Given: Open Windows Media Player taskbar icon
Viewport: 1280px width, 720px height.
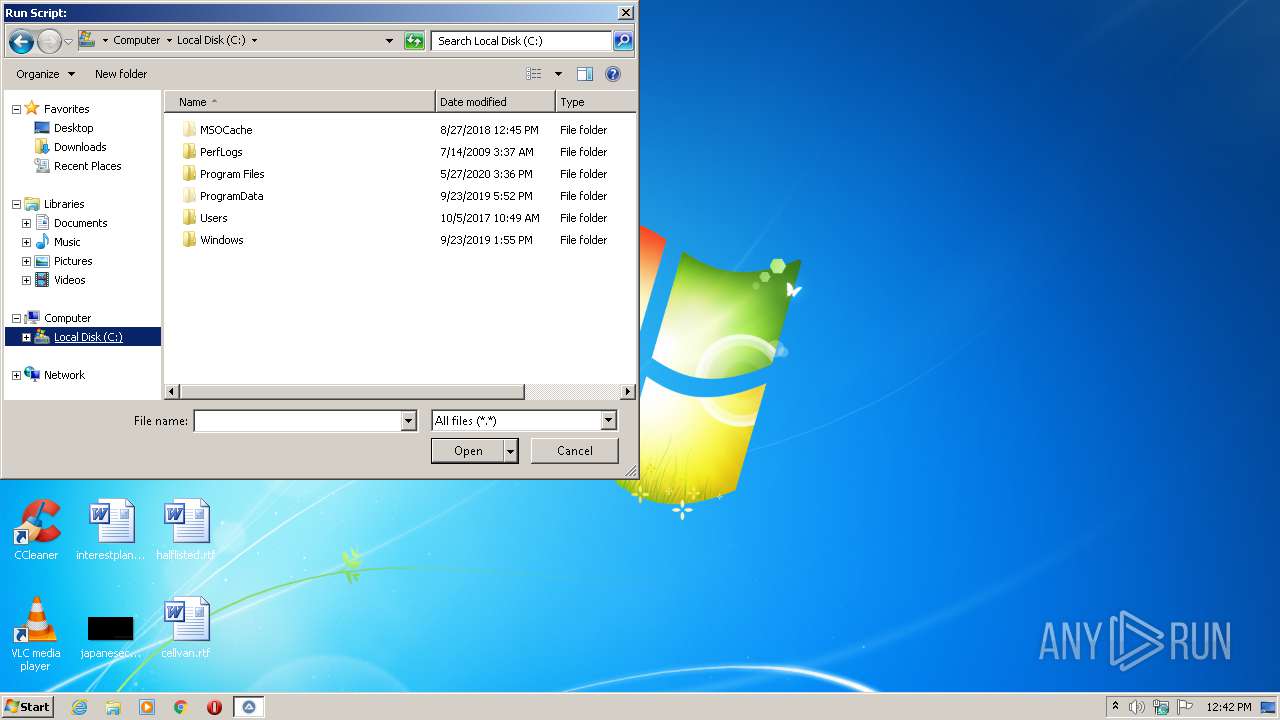Looking at the screenshot, I should (147, 707).
